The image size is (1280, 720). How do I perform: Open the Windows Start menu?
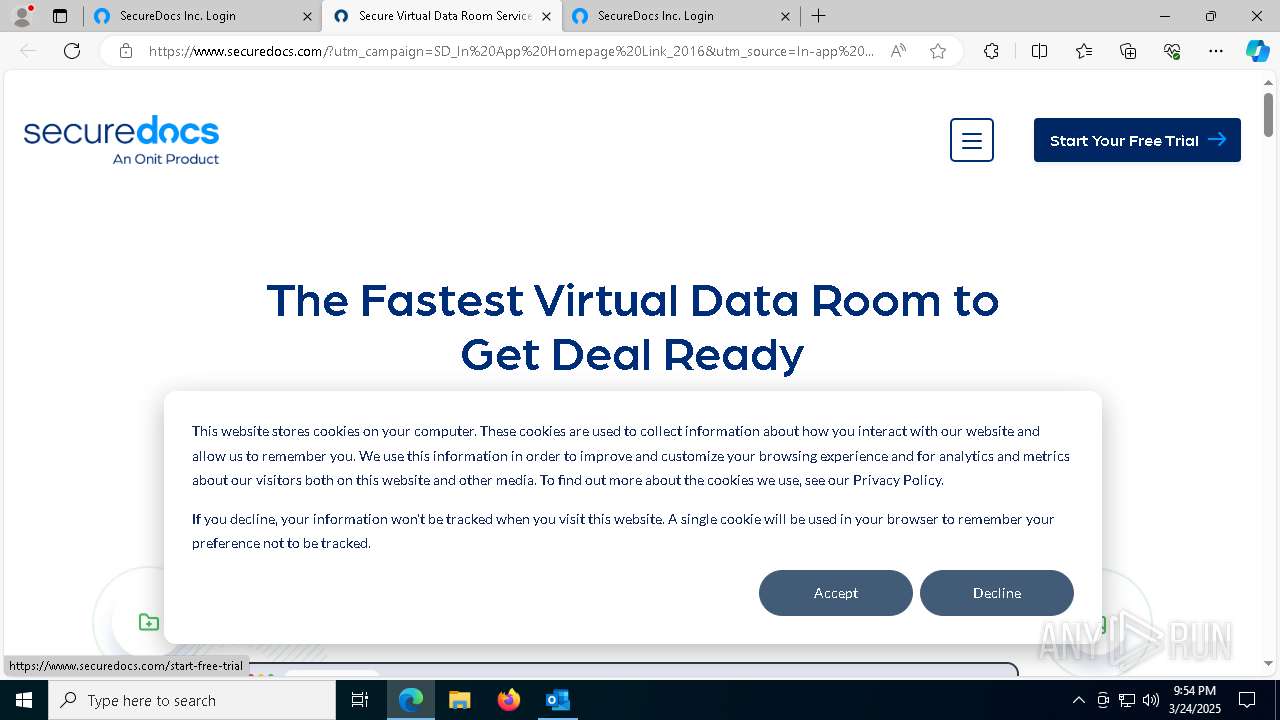coord(24,700)
